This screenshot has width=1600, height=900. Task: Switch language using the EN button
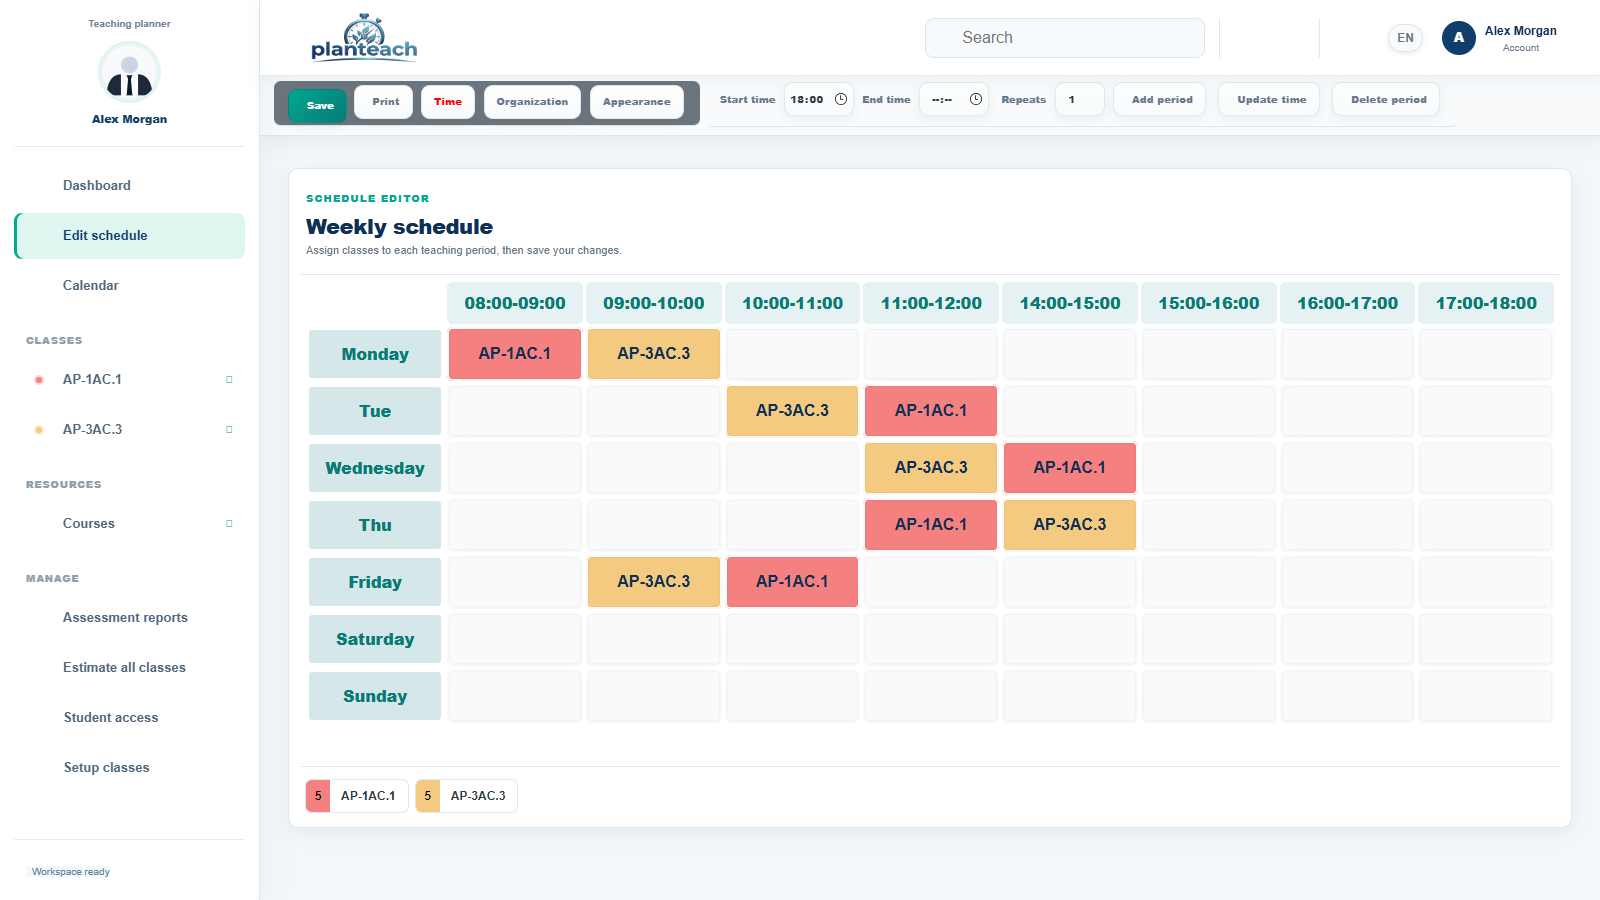[x=1405, y=38]
